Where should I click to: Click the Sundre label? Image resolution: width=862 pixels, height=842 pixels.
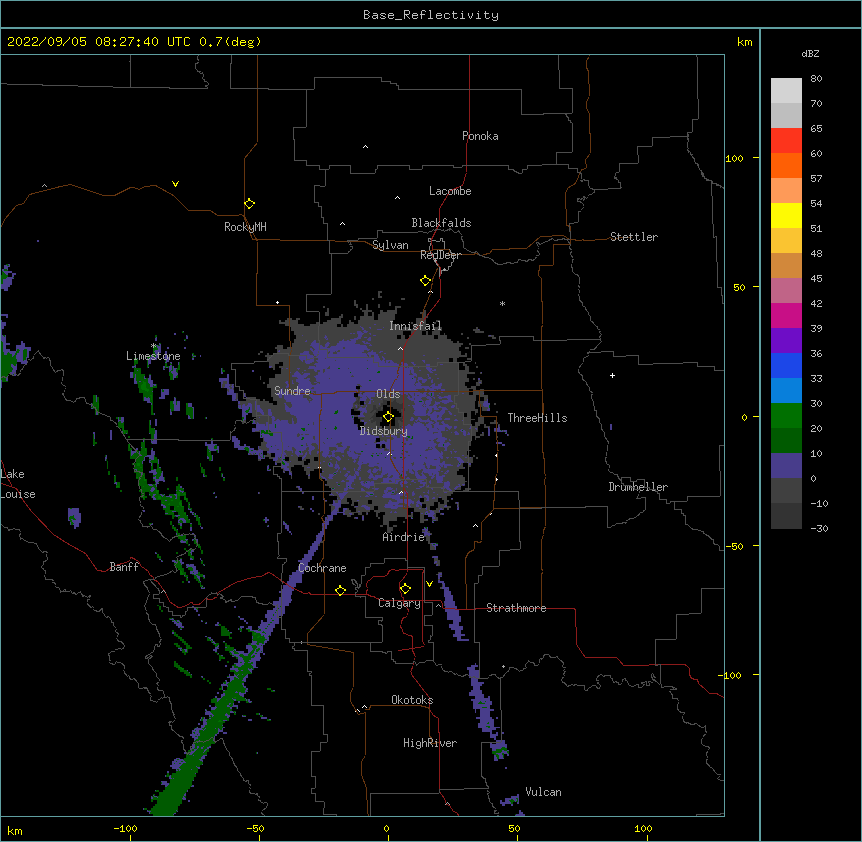tap(292, 391)
